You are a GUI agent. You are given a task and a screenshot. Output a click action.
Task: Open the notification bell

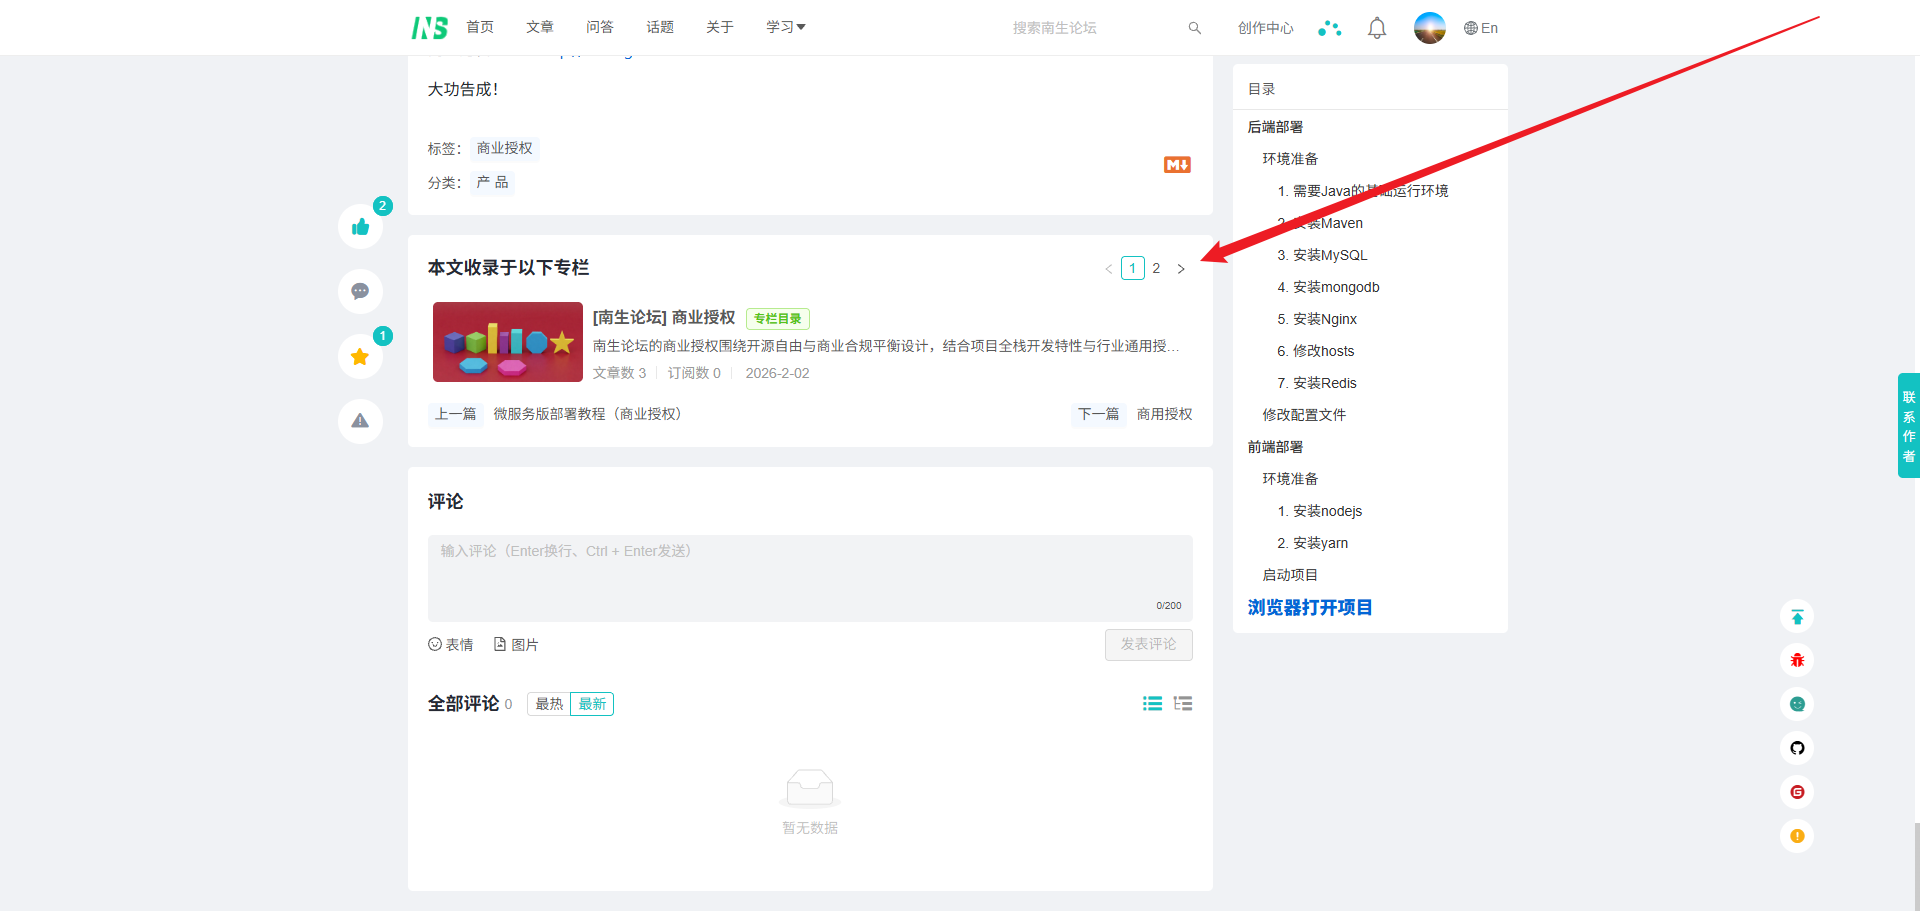click(1377, 28)
